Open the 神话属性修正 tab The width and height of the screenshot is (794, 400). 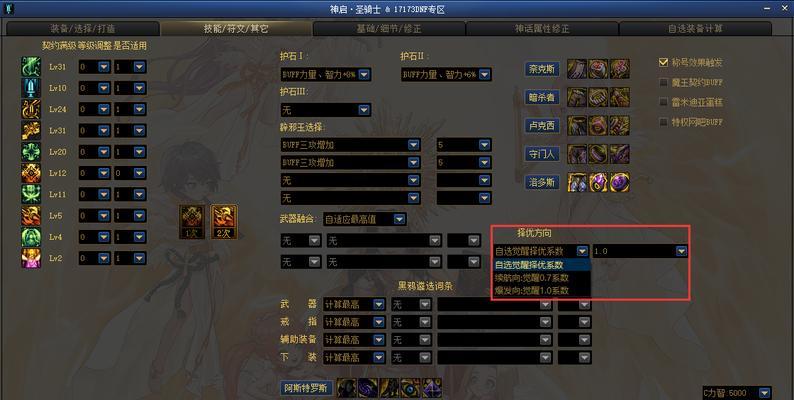pos(542,28)
